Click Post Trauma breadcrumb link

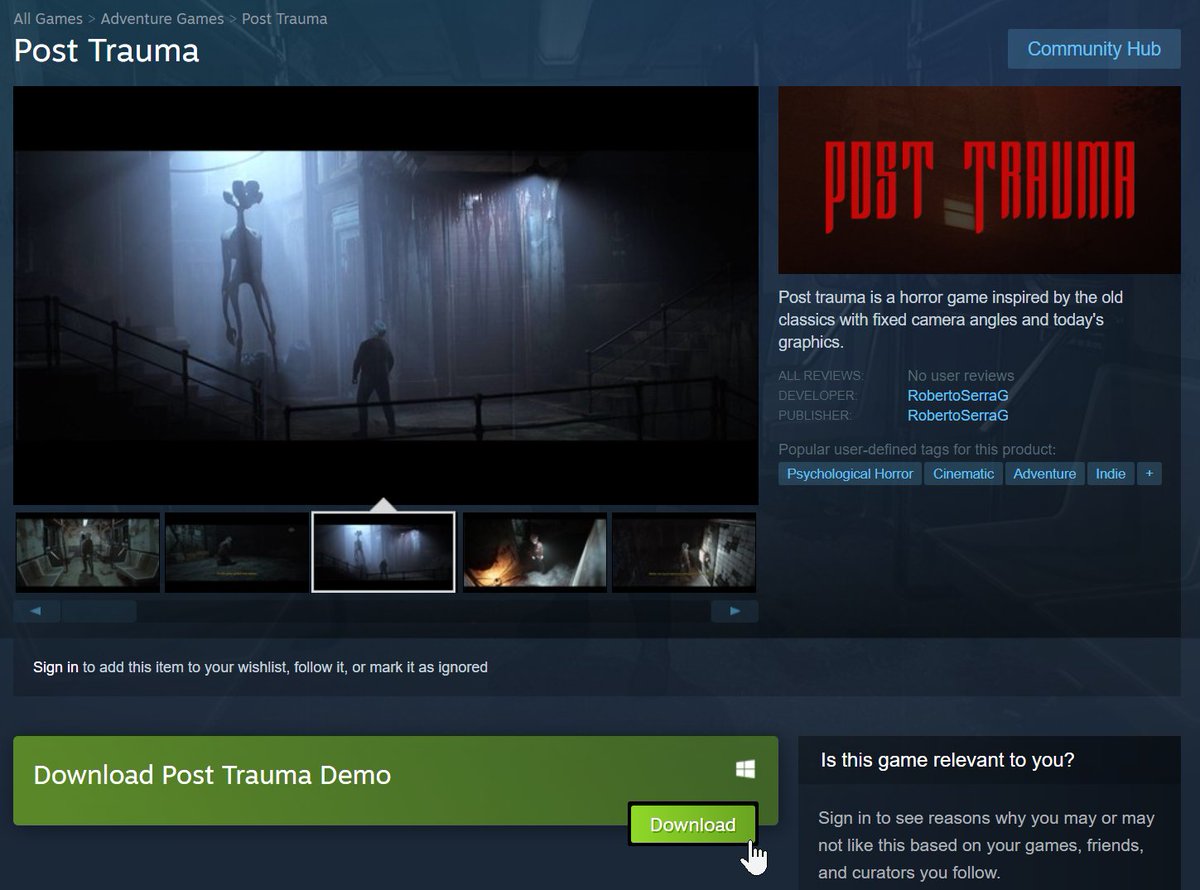click(x=284, y=19)
